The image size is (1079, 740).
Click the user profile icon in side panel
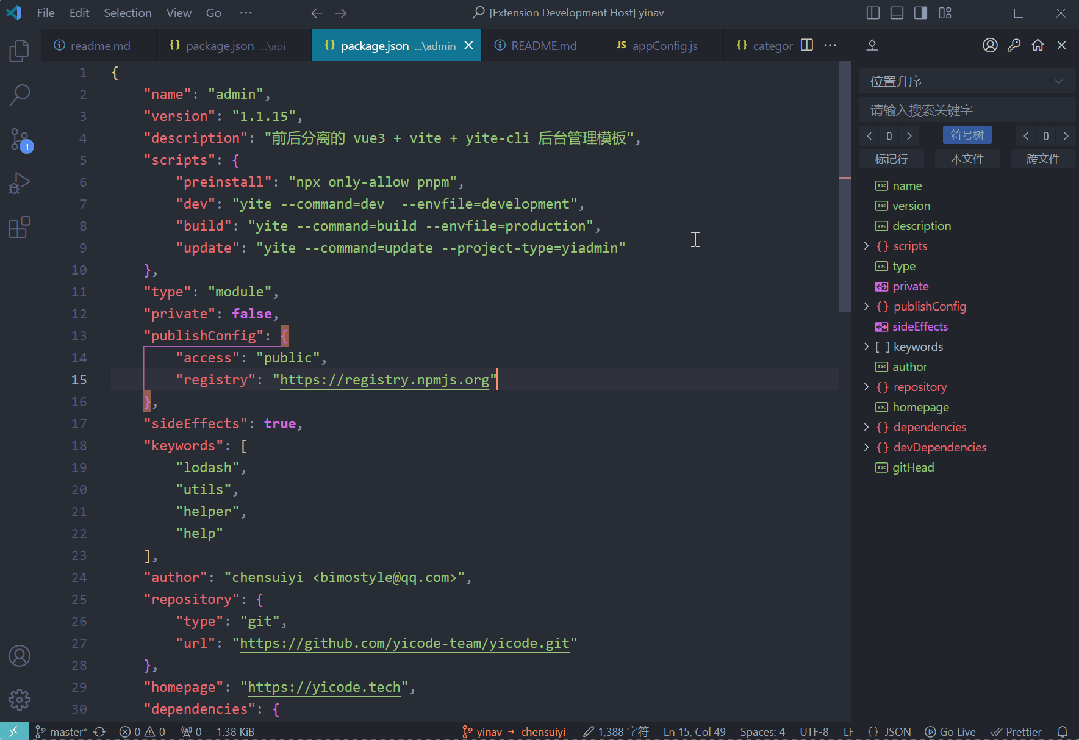(990, 45)
